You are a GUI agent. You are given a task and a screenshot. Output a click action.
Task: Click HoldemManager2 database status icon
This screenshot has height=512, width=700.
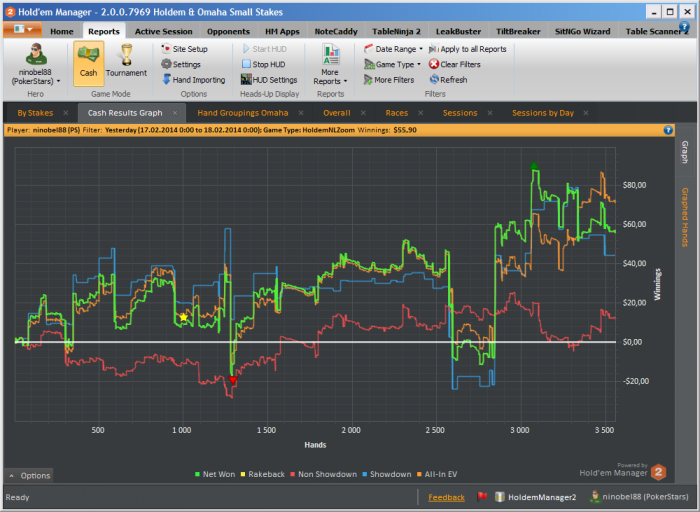coord(500,496)
